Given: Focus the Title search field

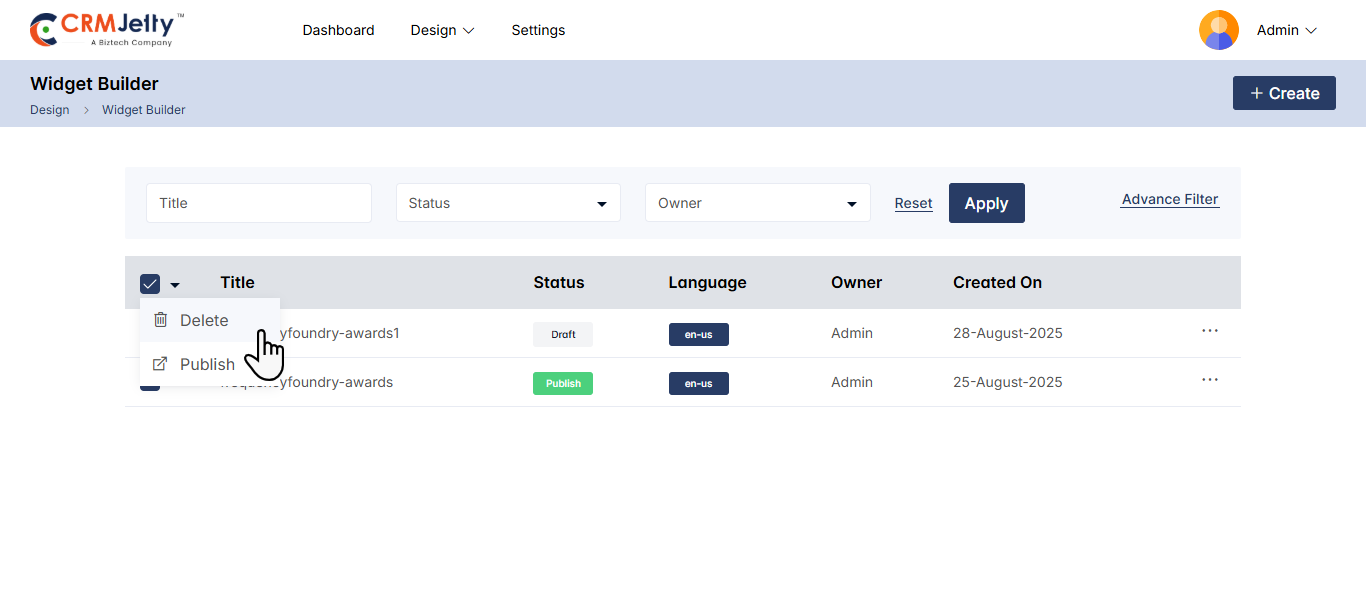Looking at the screenshot, I should pos(259,203).
